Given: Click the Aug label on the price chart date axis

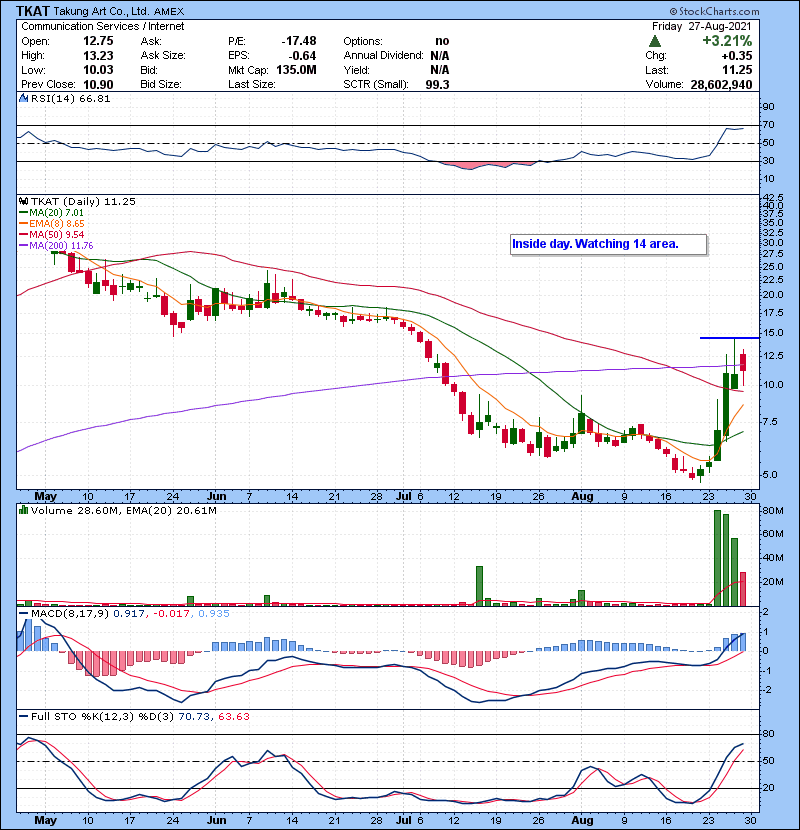Looking at the screenshot, I should [x=582, y=496].
